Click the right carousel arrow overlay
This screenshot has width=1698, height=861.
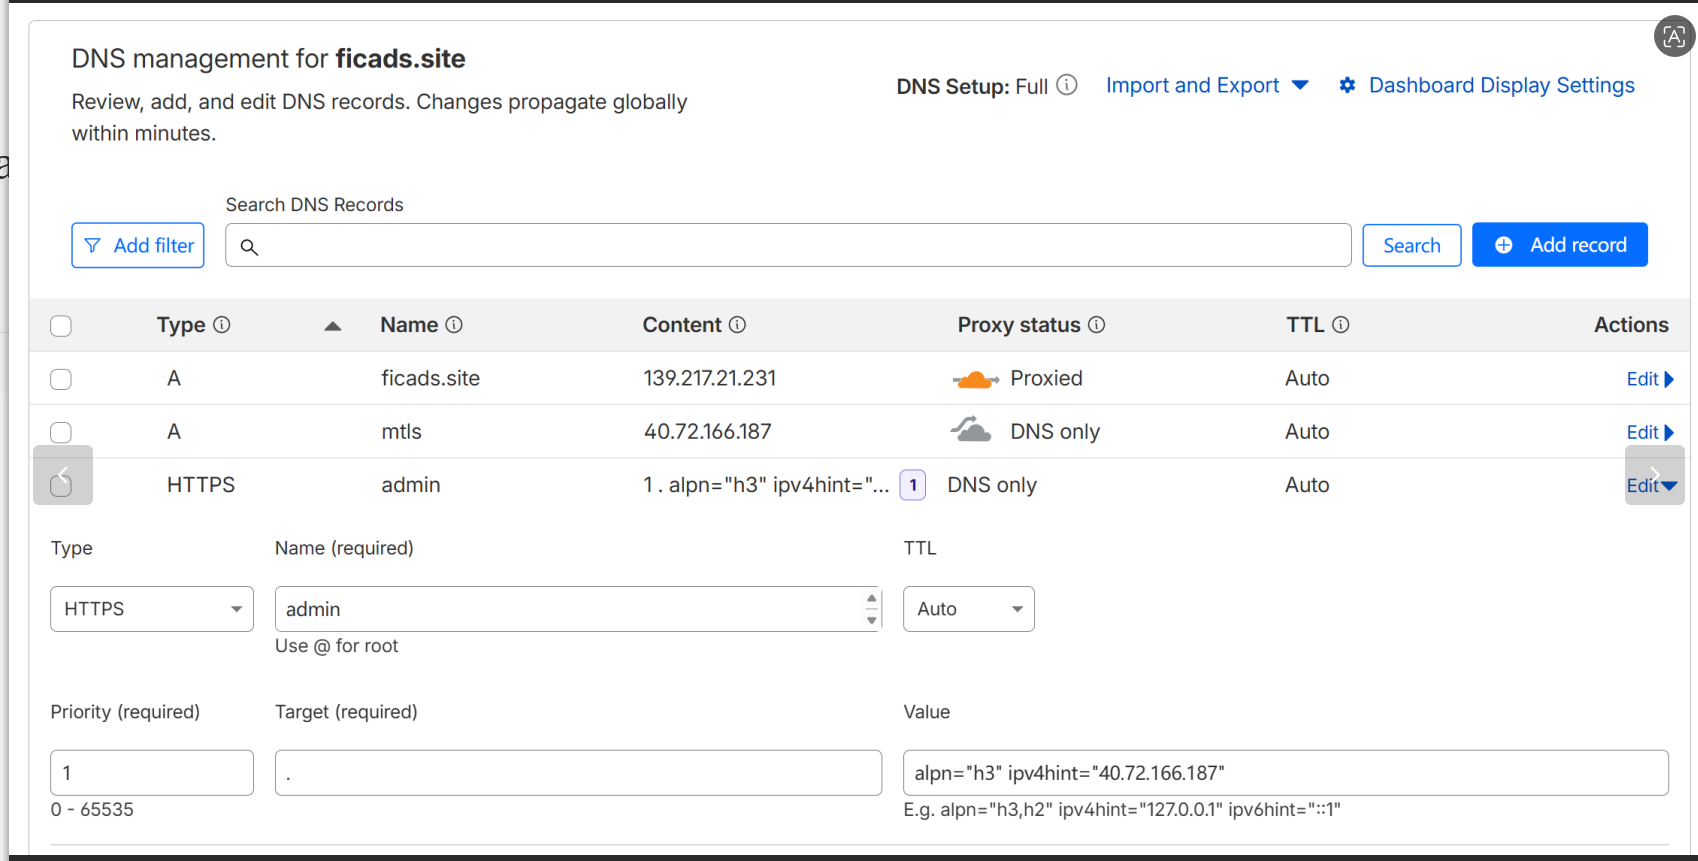tap(1655, 475)
